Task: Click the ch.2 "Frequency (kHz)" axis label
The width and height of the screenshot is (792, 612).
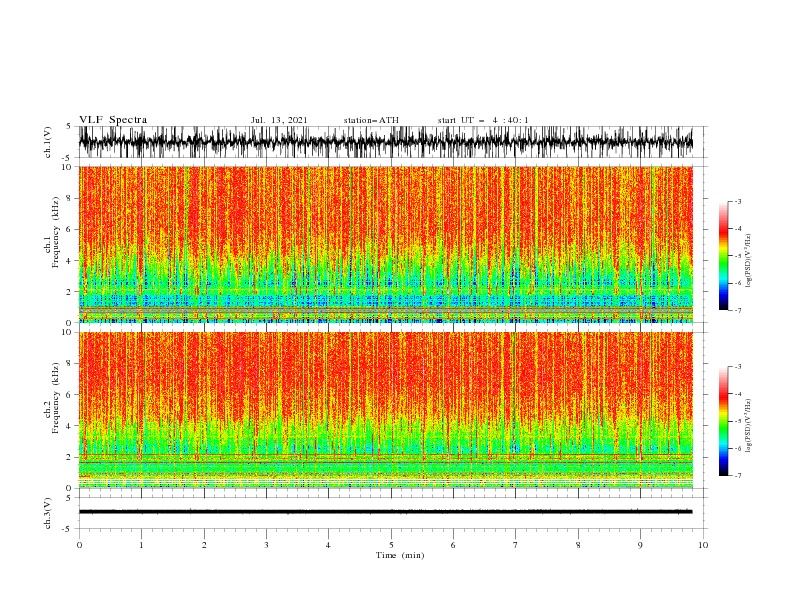Action: (x=55, y=398)
